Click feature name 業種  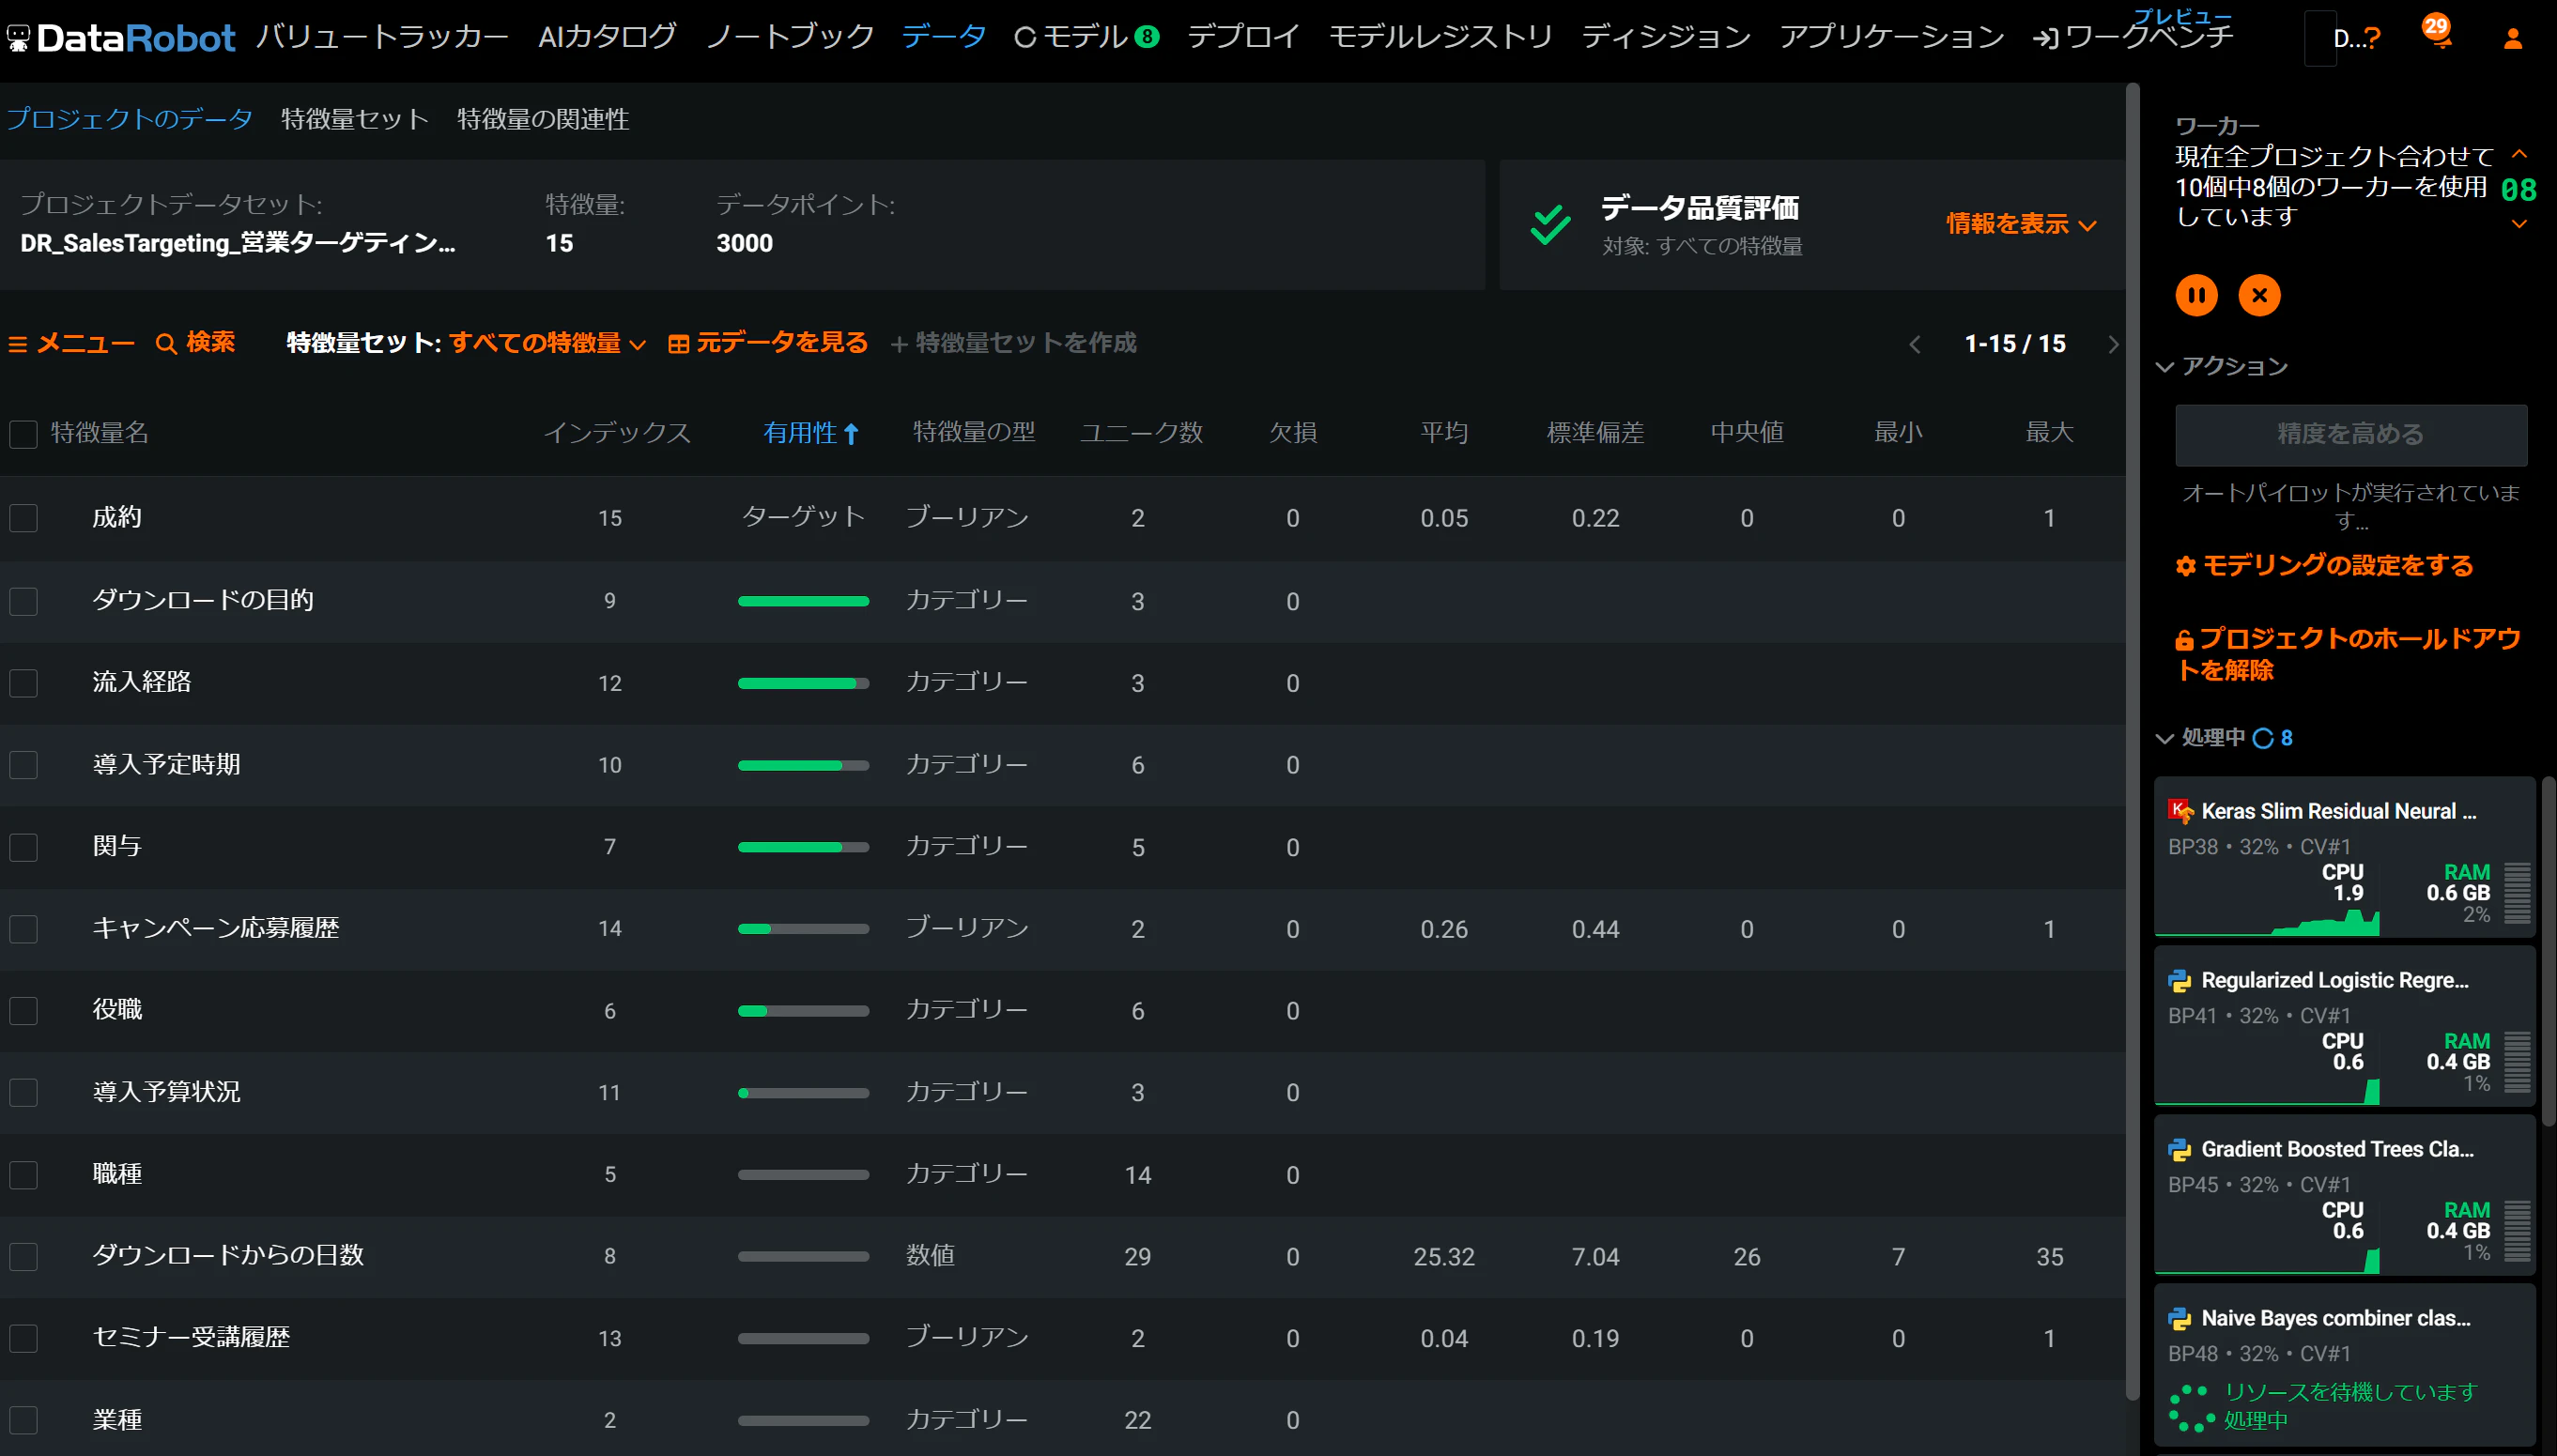[117, 1420]
